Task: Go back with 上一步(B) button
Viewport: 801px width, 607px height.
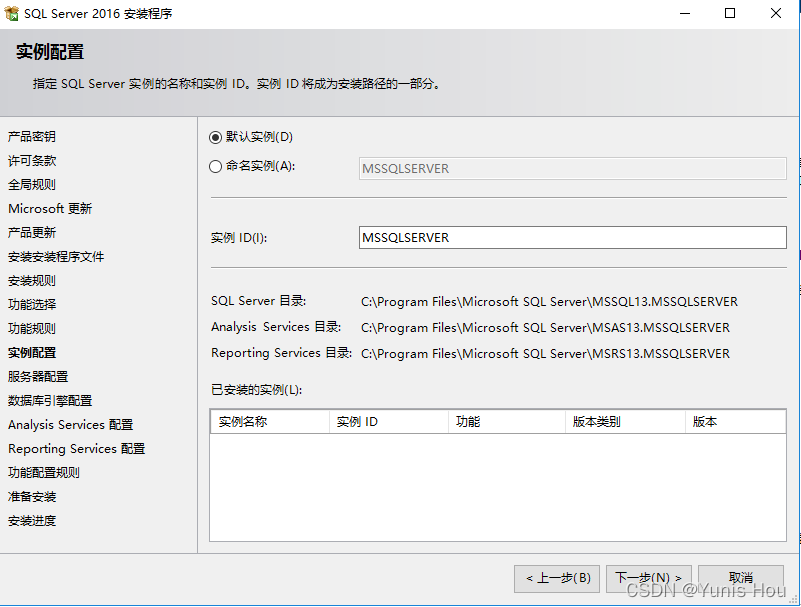Action: point(557,578)
